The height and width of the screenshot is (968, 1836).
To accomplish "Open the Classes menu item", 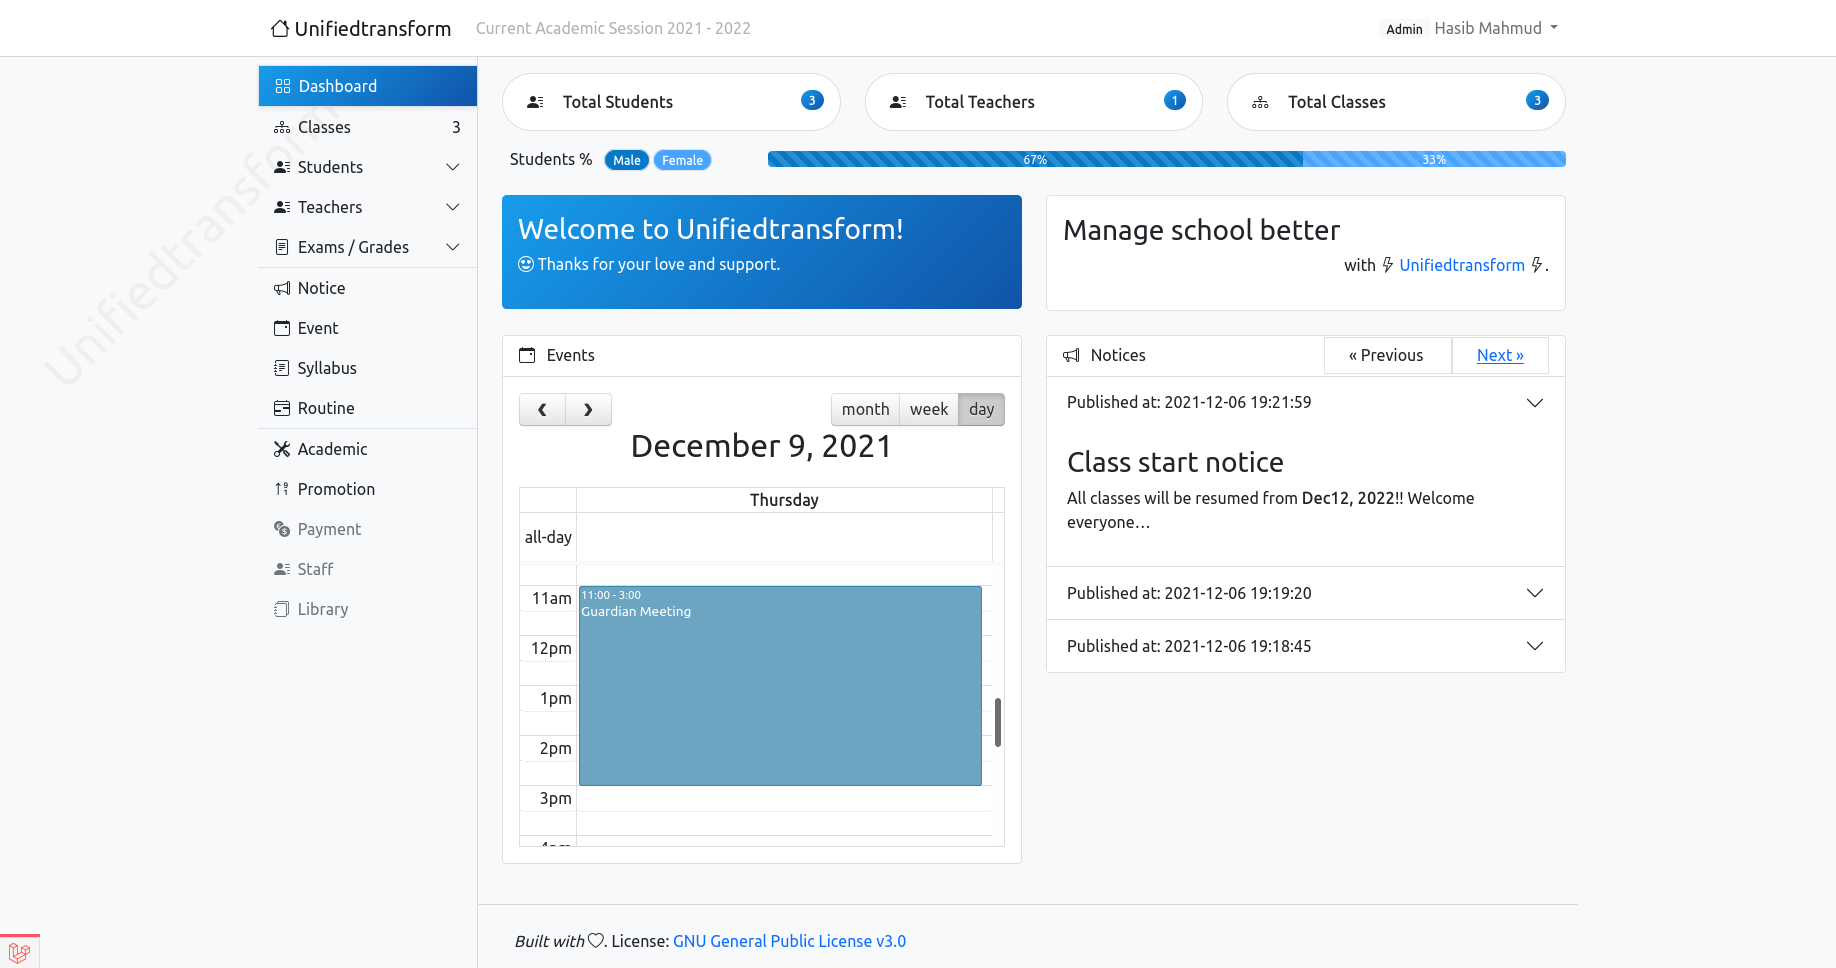I will (x=367, y=127).
